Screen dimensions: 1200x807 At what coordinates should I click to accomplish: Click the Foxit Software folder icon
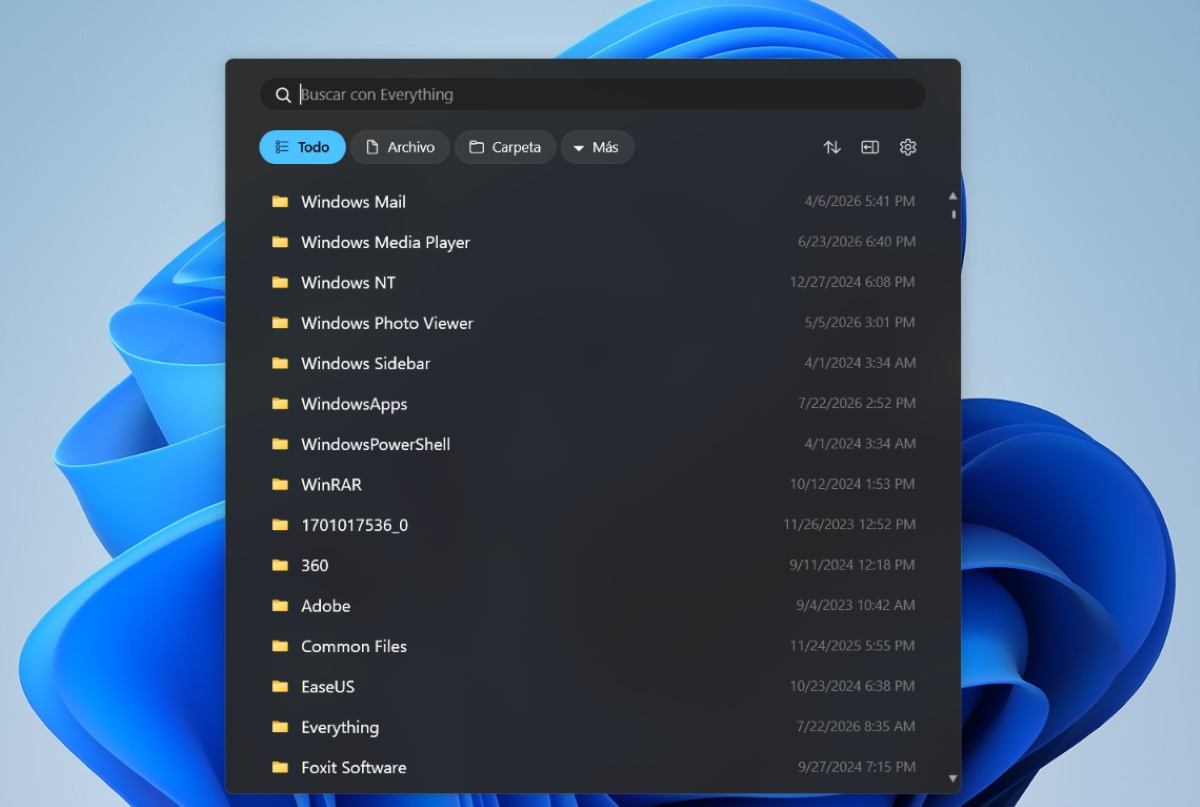coord(280,767)
